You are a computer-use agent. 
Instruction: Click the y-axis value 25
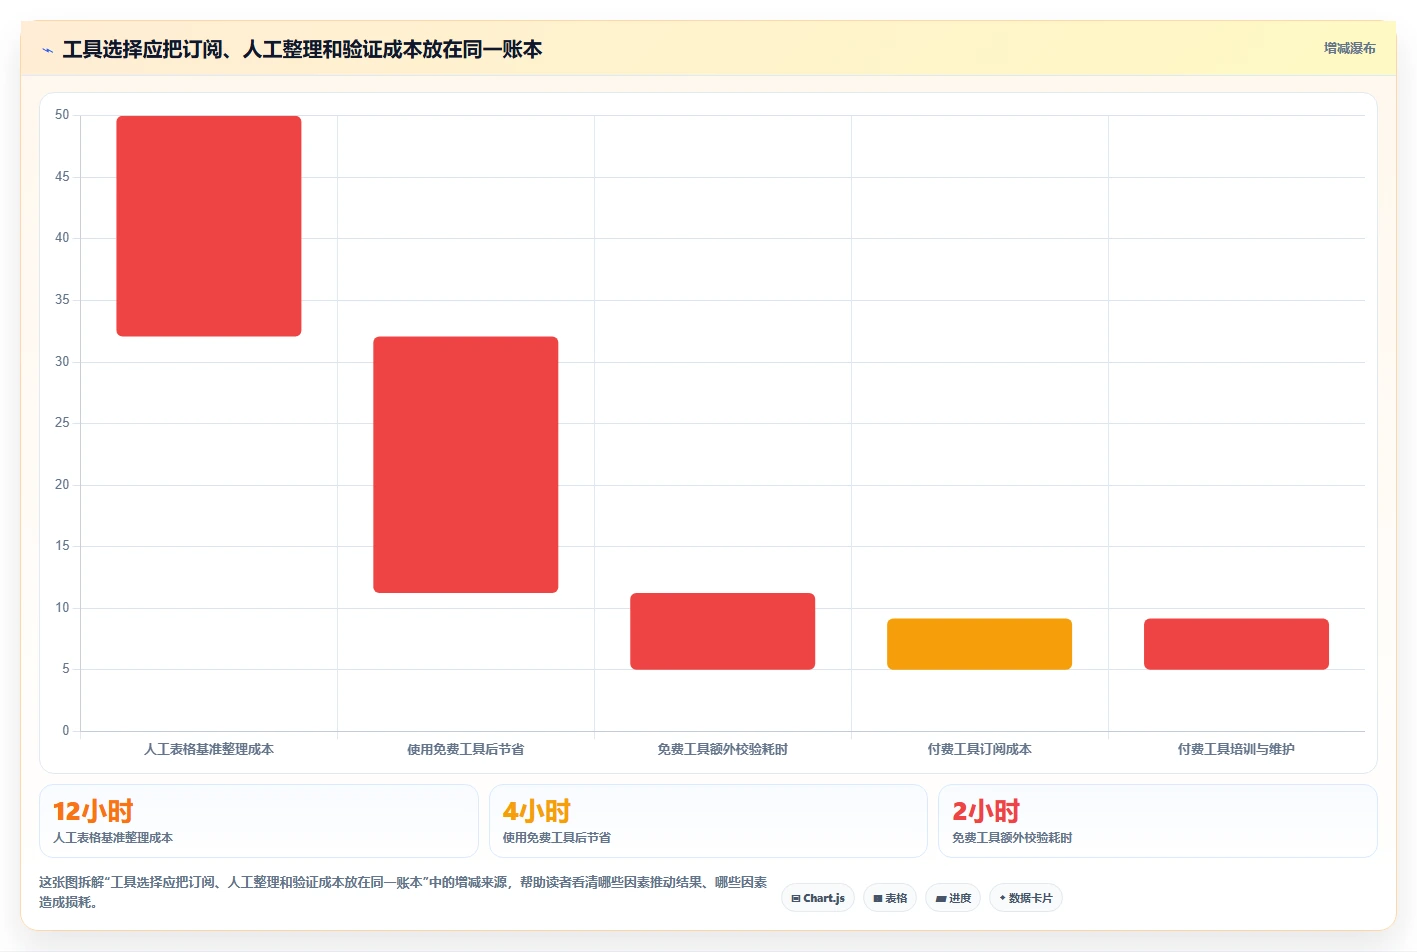click(62, 423)
